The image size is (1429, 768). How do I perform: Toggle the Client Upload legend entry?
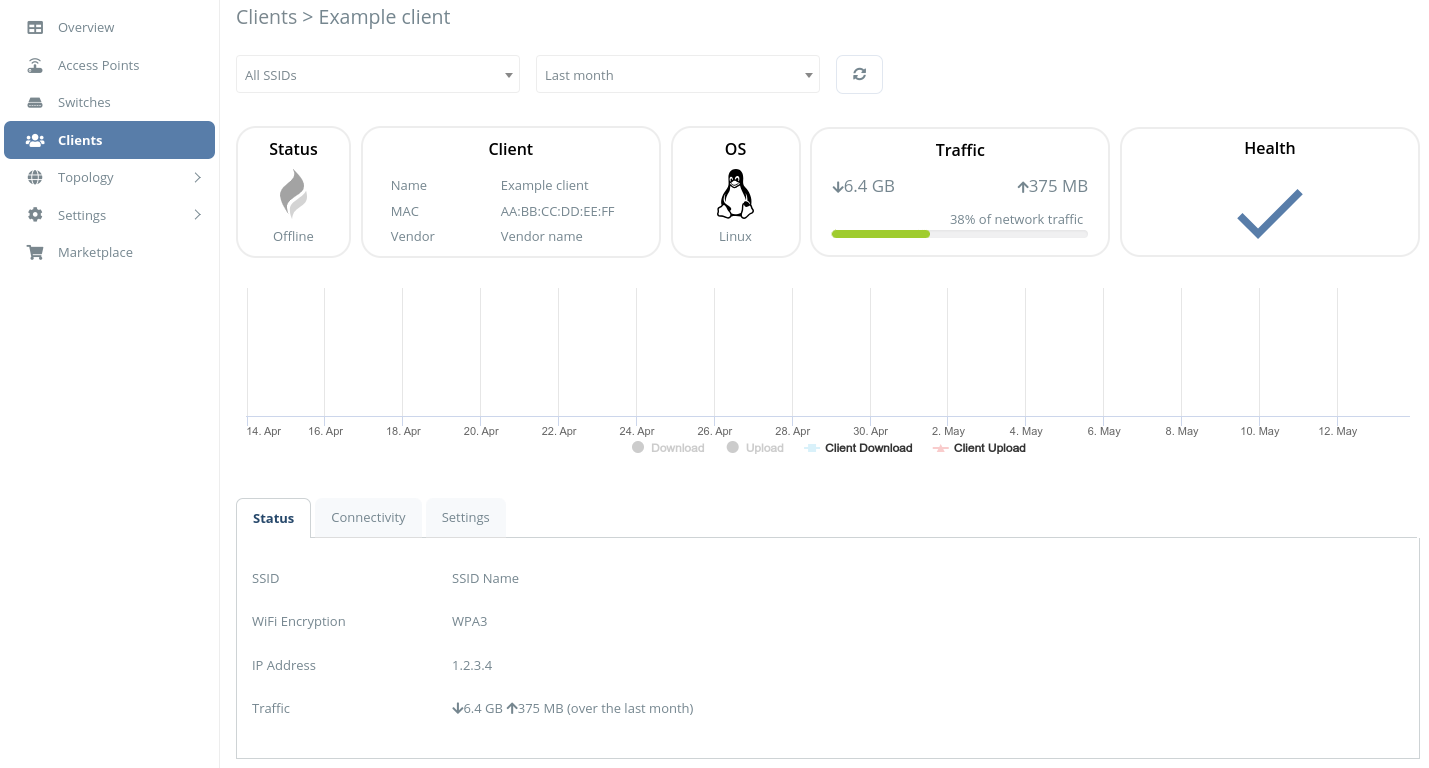click(x=980, y=448)
